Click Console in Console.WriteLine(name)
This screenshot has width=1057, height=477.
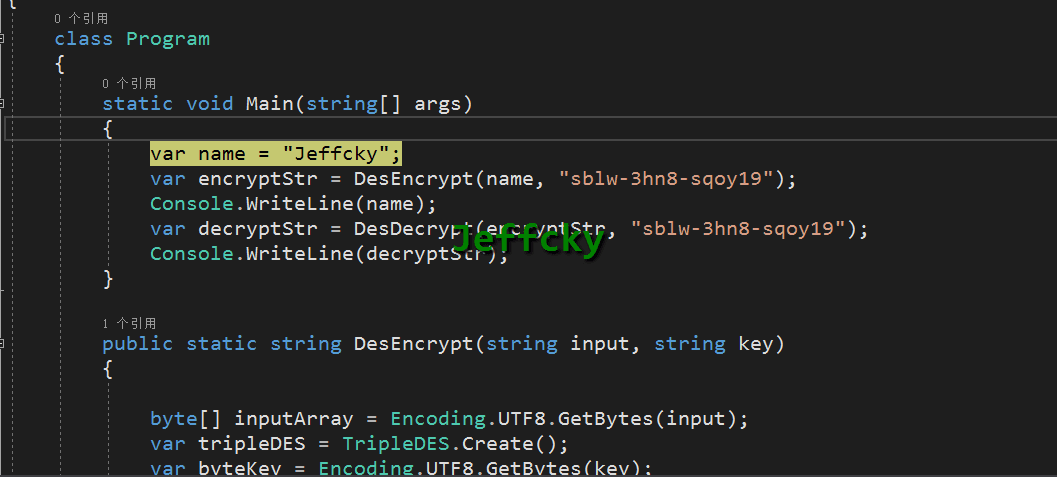(185, 204)
